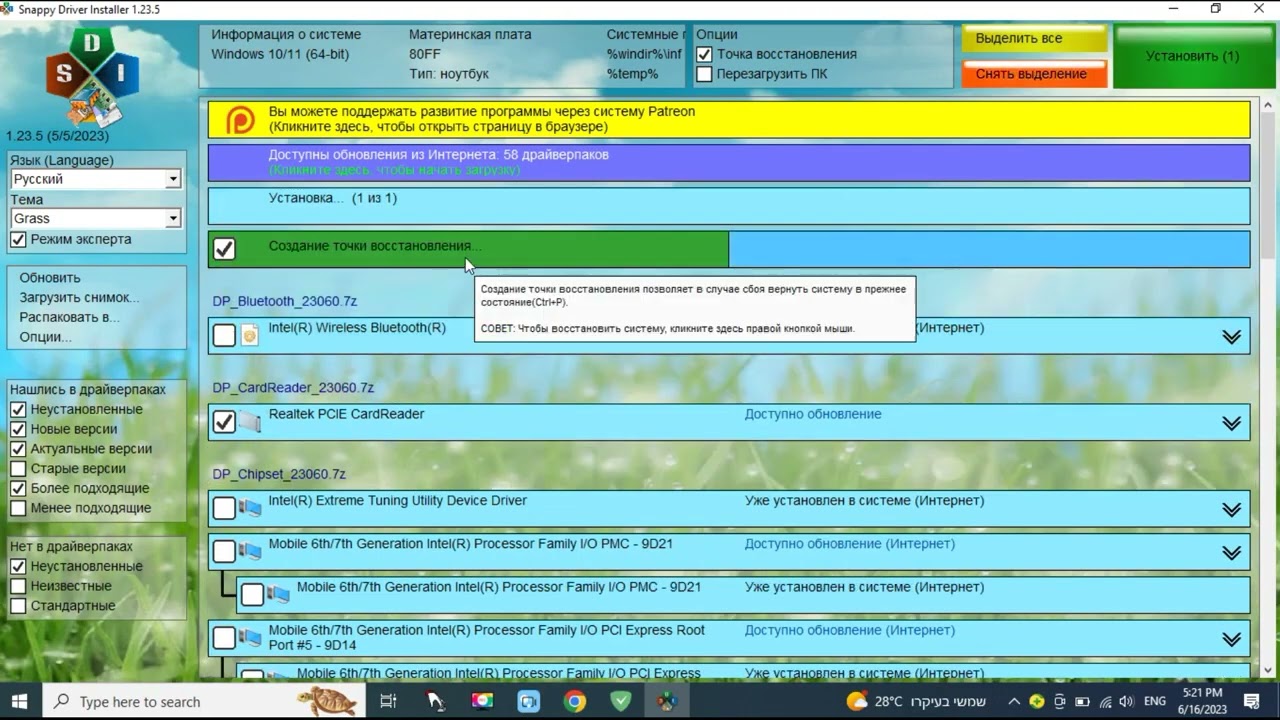Check the indented I/O PMC - 9D21 installed driver

(252, 595)
